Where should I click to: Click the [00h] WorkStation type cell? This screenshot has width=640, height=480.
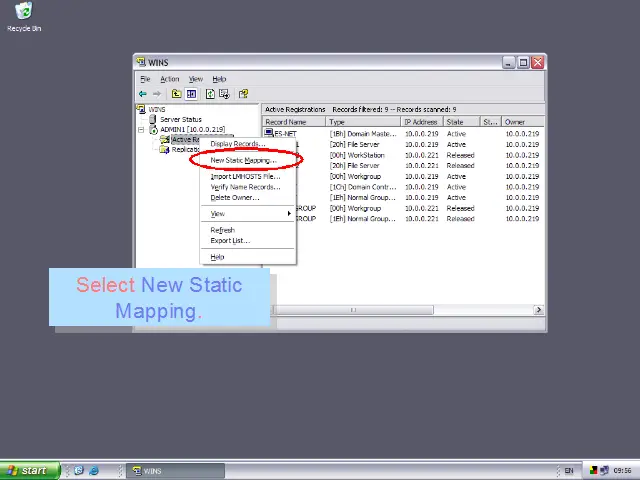click(357, 155)
